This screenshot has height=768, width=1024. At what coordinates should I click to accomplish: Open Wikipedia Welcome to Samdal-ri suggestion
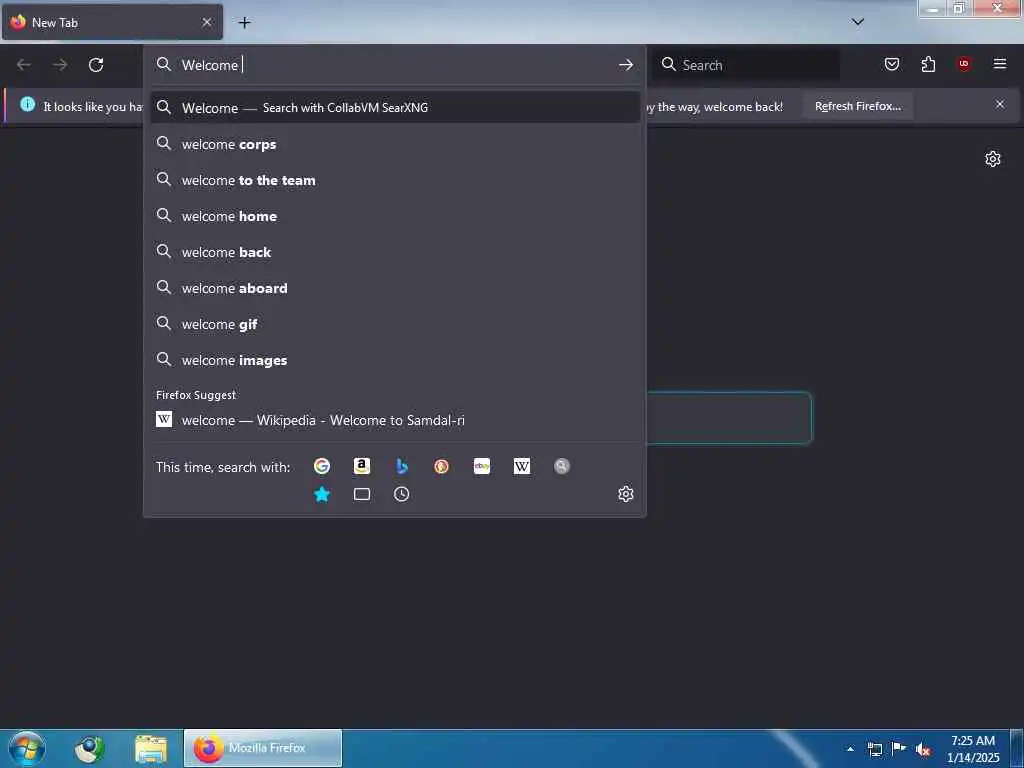(x=394, y=420)
